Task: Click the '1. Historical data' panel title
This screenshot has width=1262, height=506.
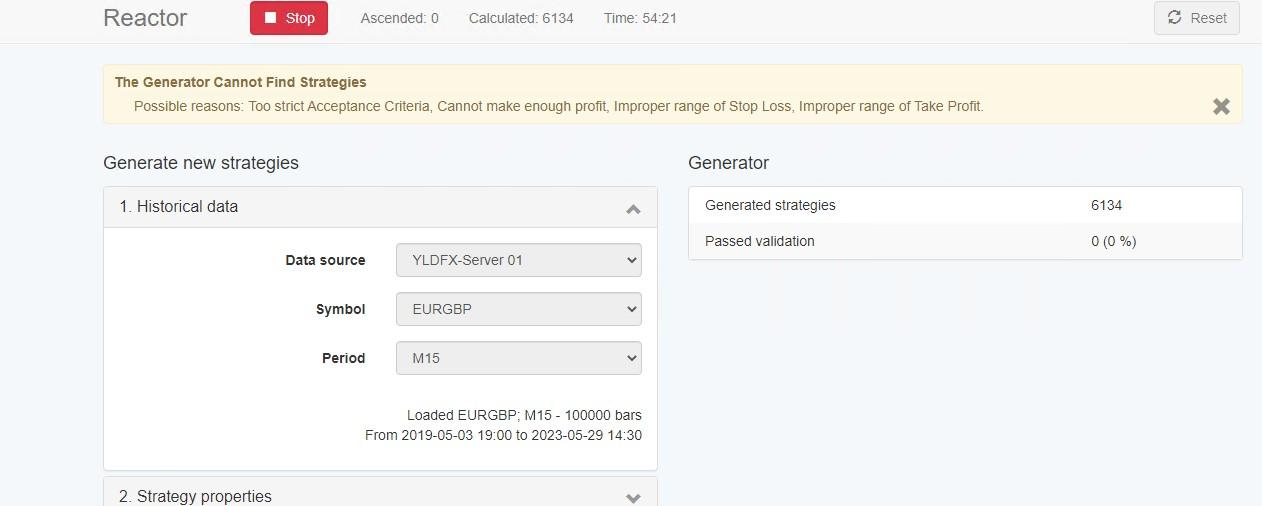Action: coord(179,206)
